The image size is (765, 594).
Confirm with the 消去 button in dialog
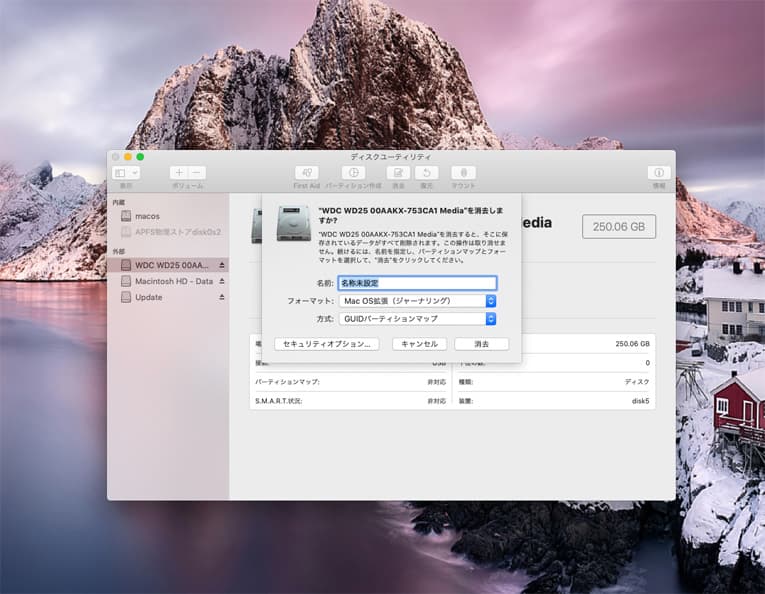point(481,344)
